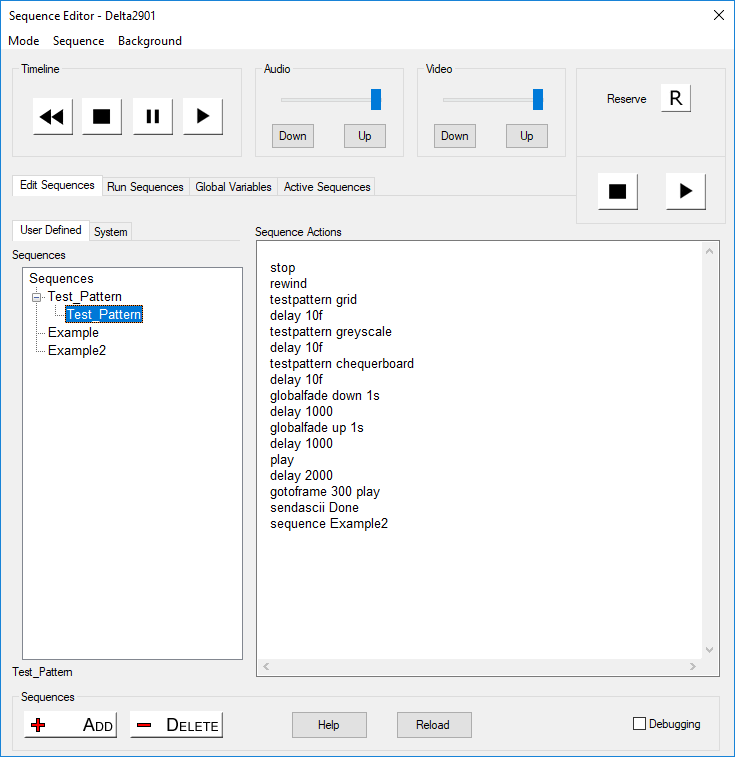Delete the selected sequence with the minus button

[x=176, y=725]
